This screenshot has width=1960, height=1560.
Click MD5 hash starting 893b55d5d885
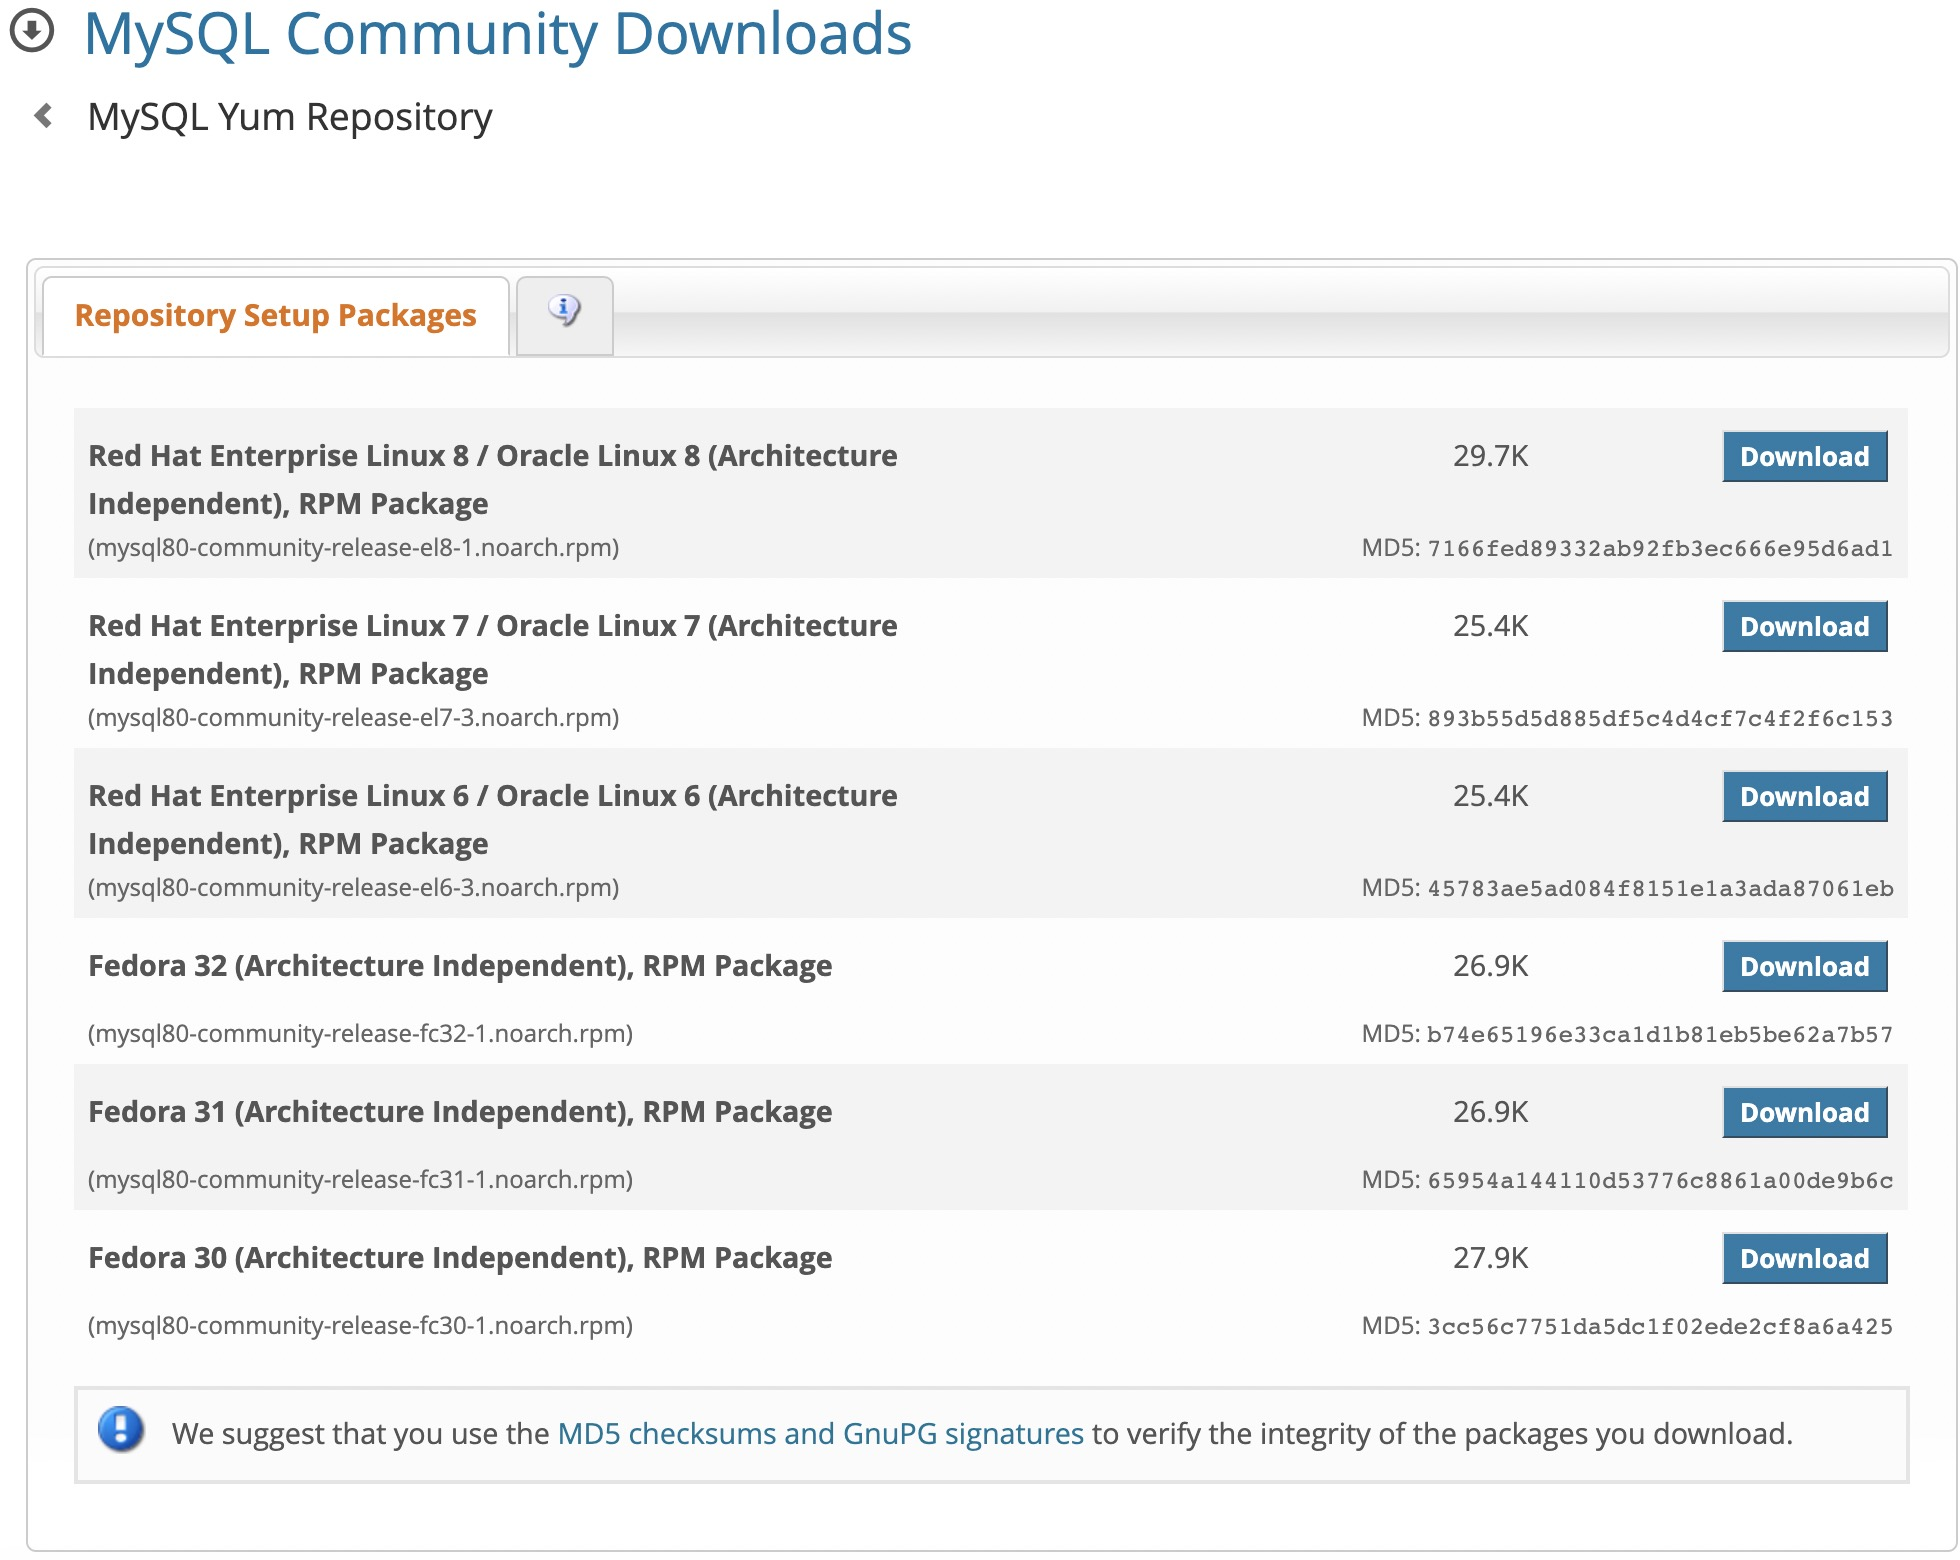click(1660, 719)
